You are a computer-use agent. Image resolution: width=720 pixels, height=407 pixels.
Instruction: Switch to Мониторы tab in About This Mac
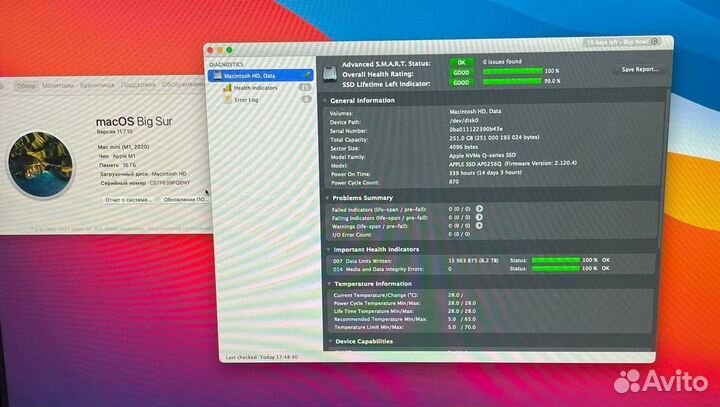pyautogui.click(x=57, y=85)
